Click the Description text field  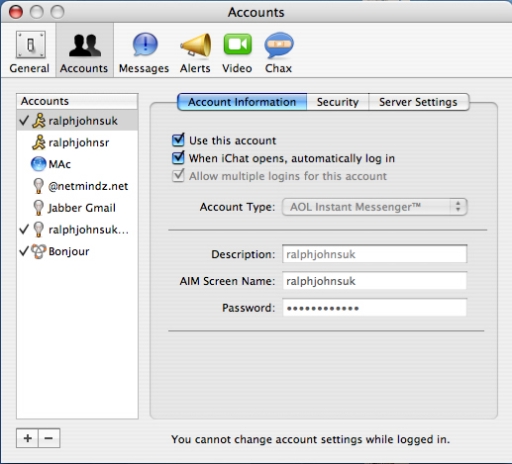(x=375, y=254)
